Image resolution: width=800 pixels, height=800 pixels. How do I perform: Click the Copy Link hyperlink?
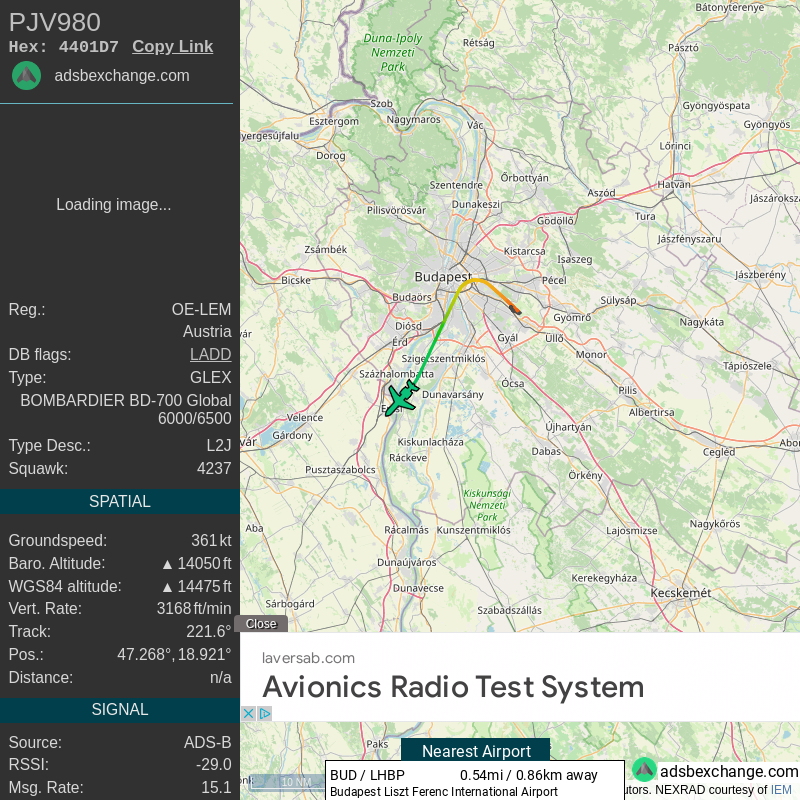(x=172, y=46)
